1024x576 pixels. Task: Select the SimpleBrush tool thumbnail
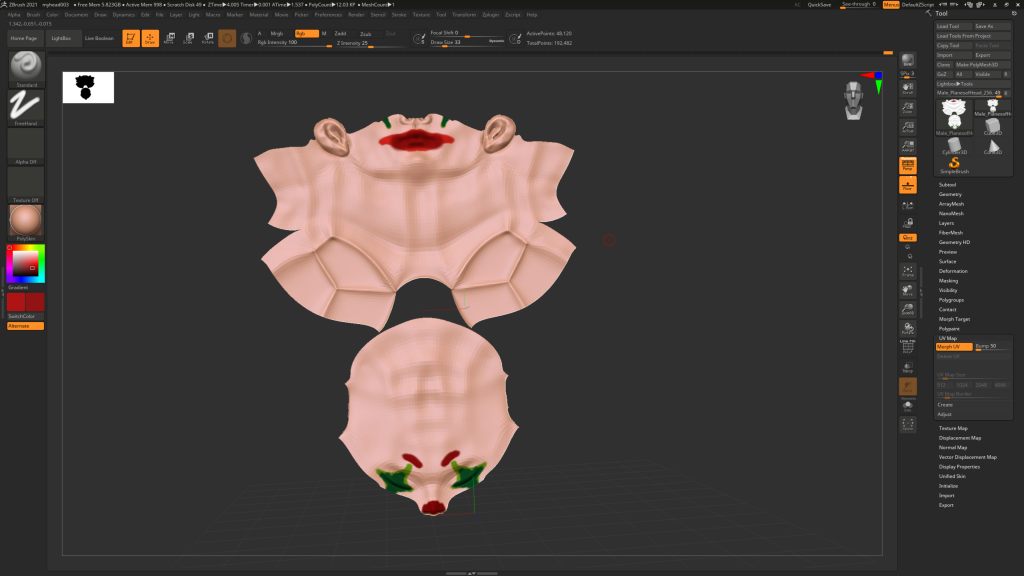(x=954, y=165)
